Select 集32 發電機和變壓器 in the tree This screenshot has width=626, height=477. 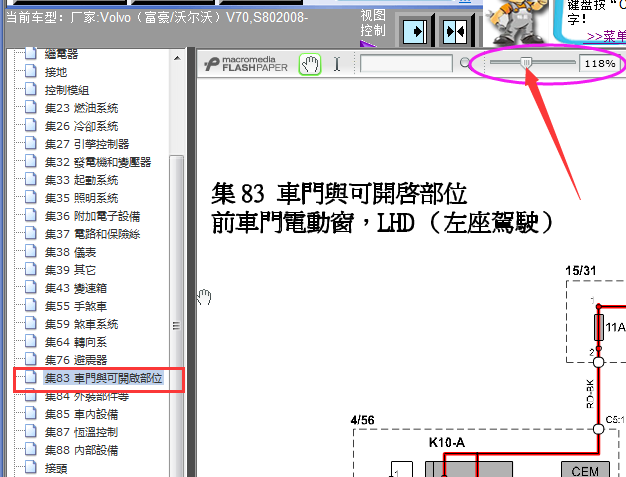click(98, 162)
